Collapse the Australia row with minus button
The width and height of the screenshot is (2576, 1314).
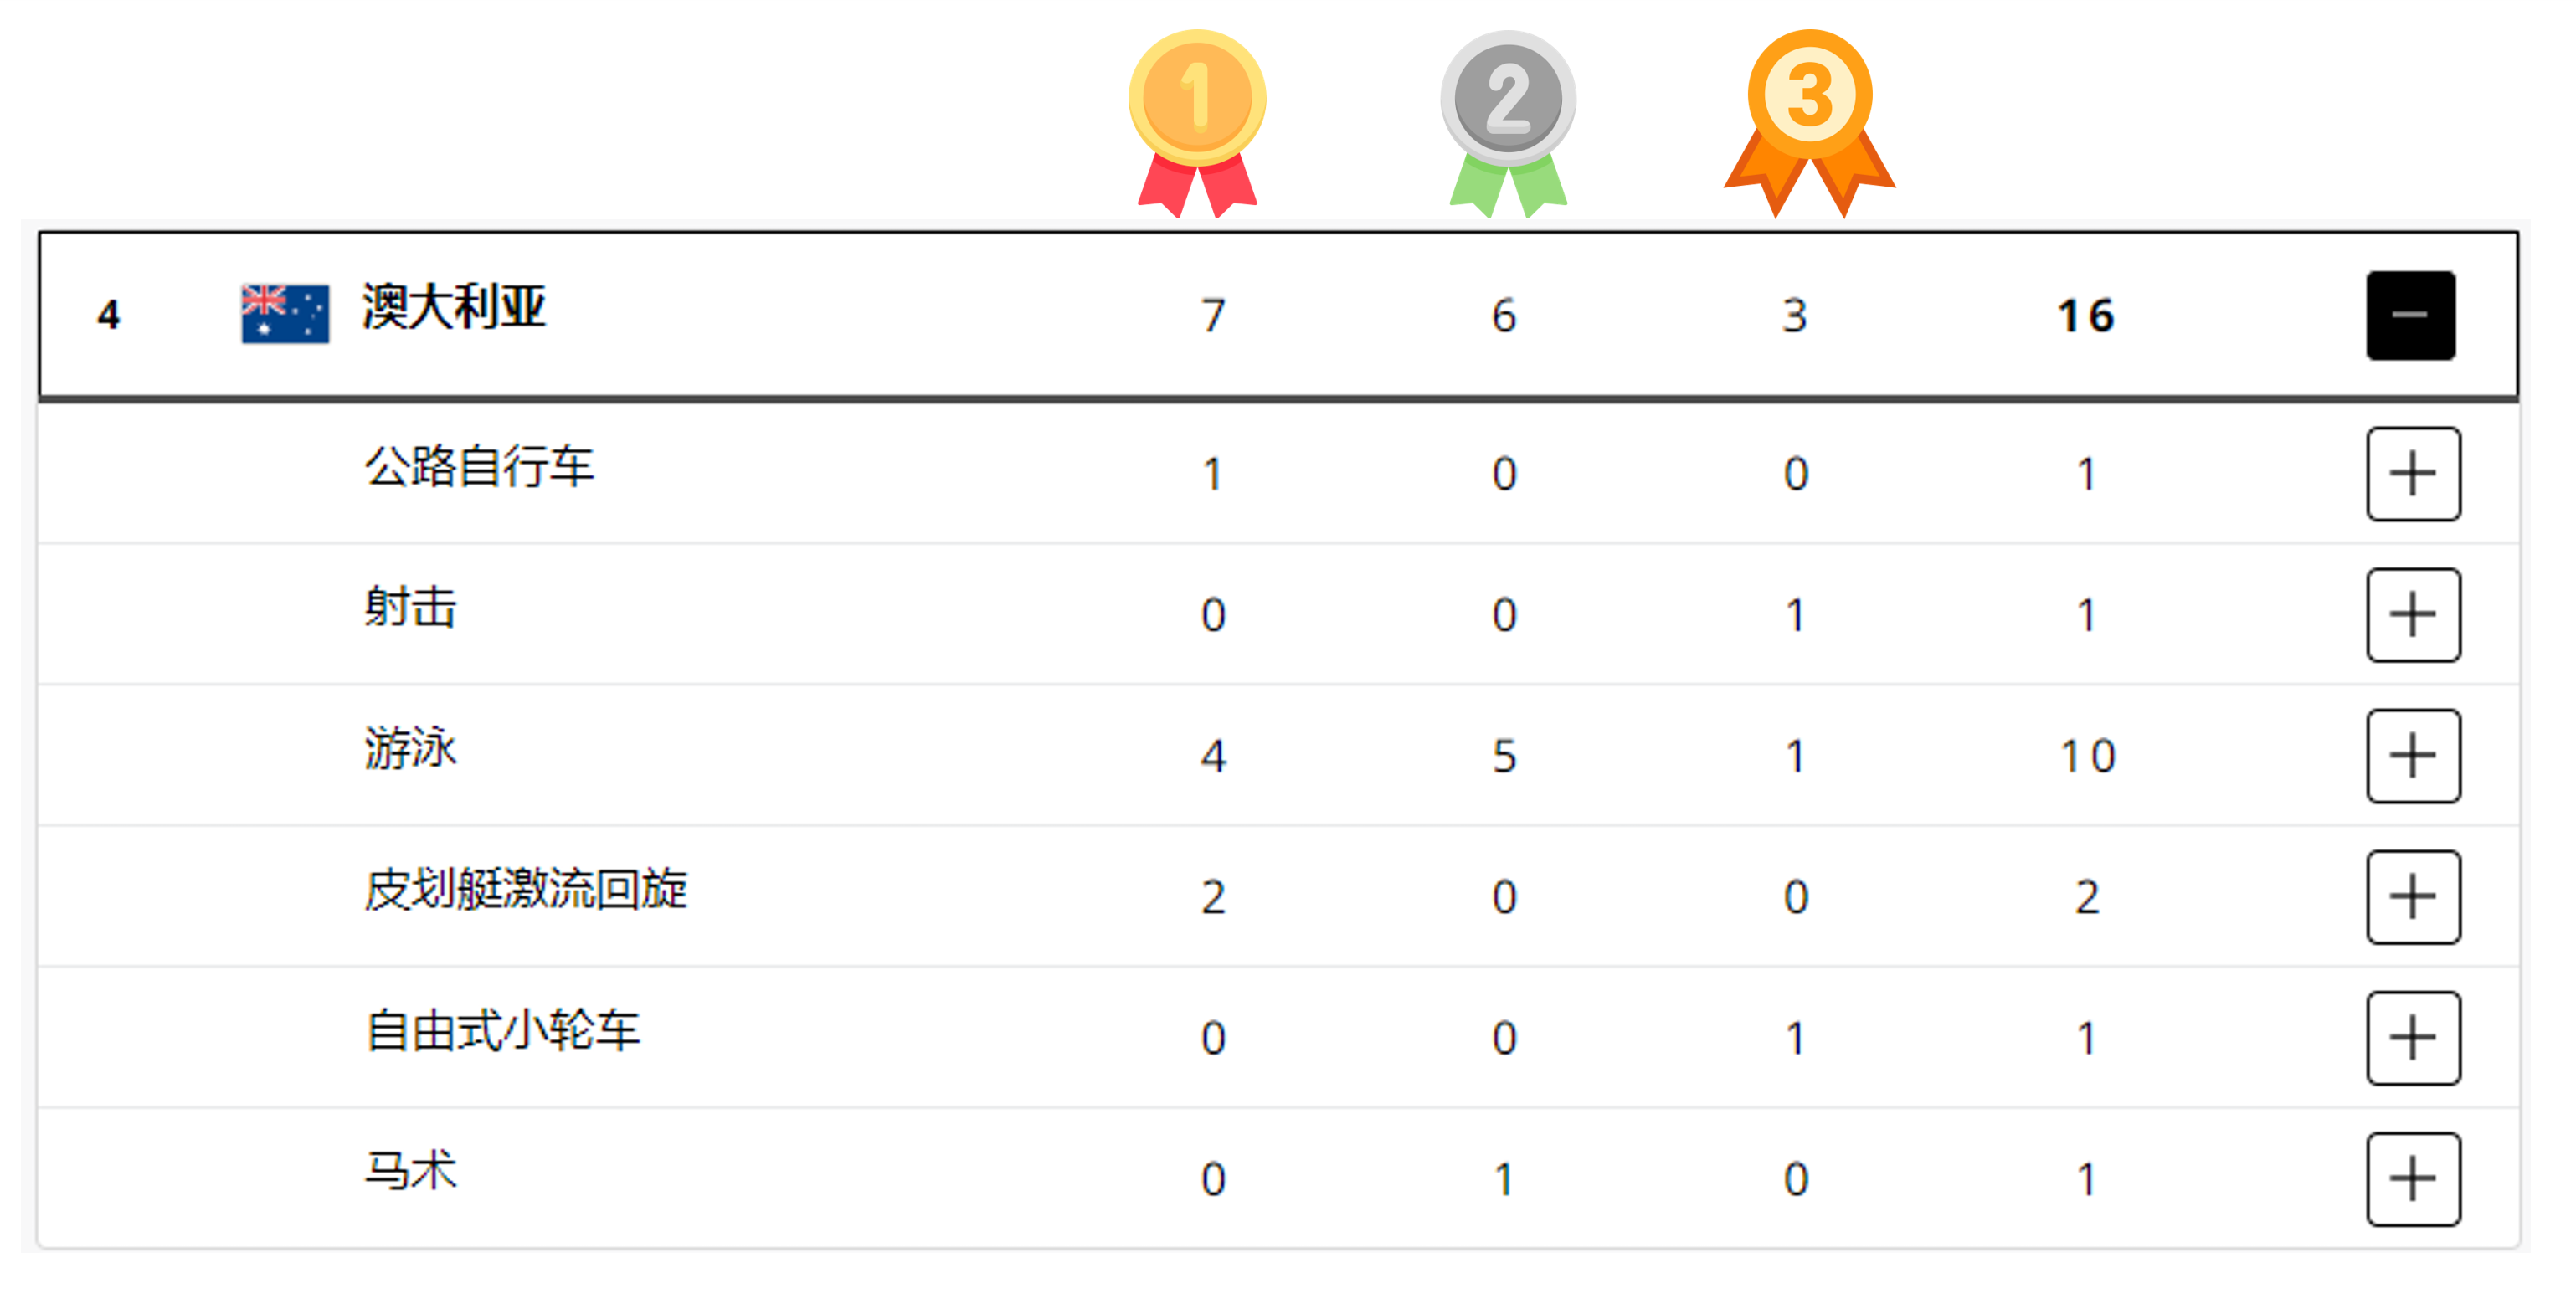(x=2410, y=315)
